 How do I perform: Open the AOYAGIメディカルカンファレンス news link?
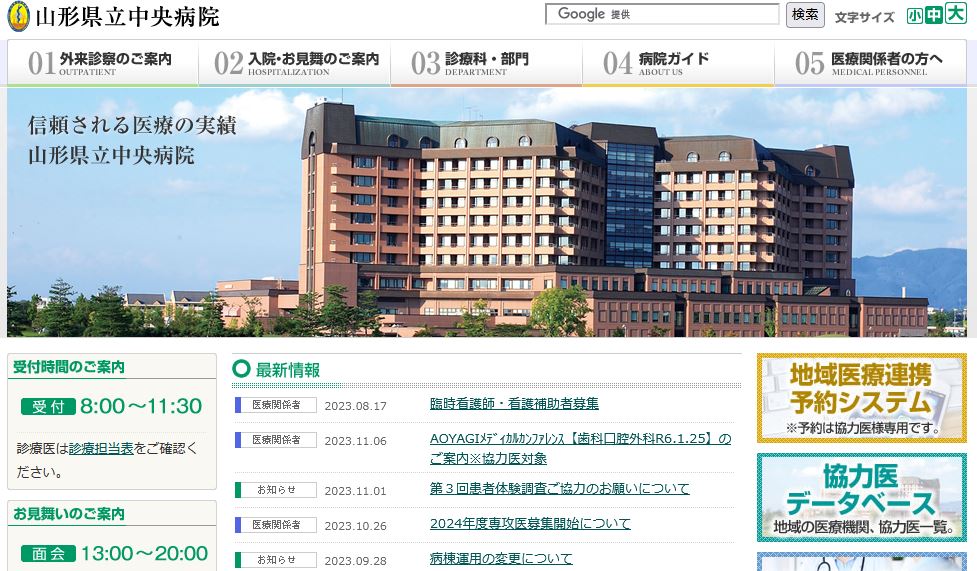click(x=580, y=439)
